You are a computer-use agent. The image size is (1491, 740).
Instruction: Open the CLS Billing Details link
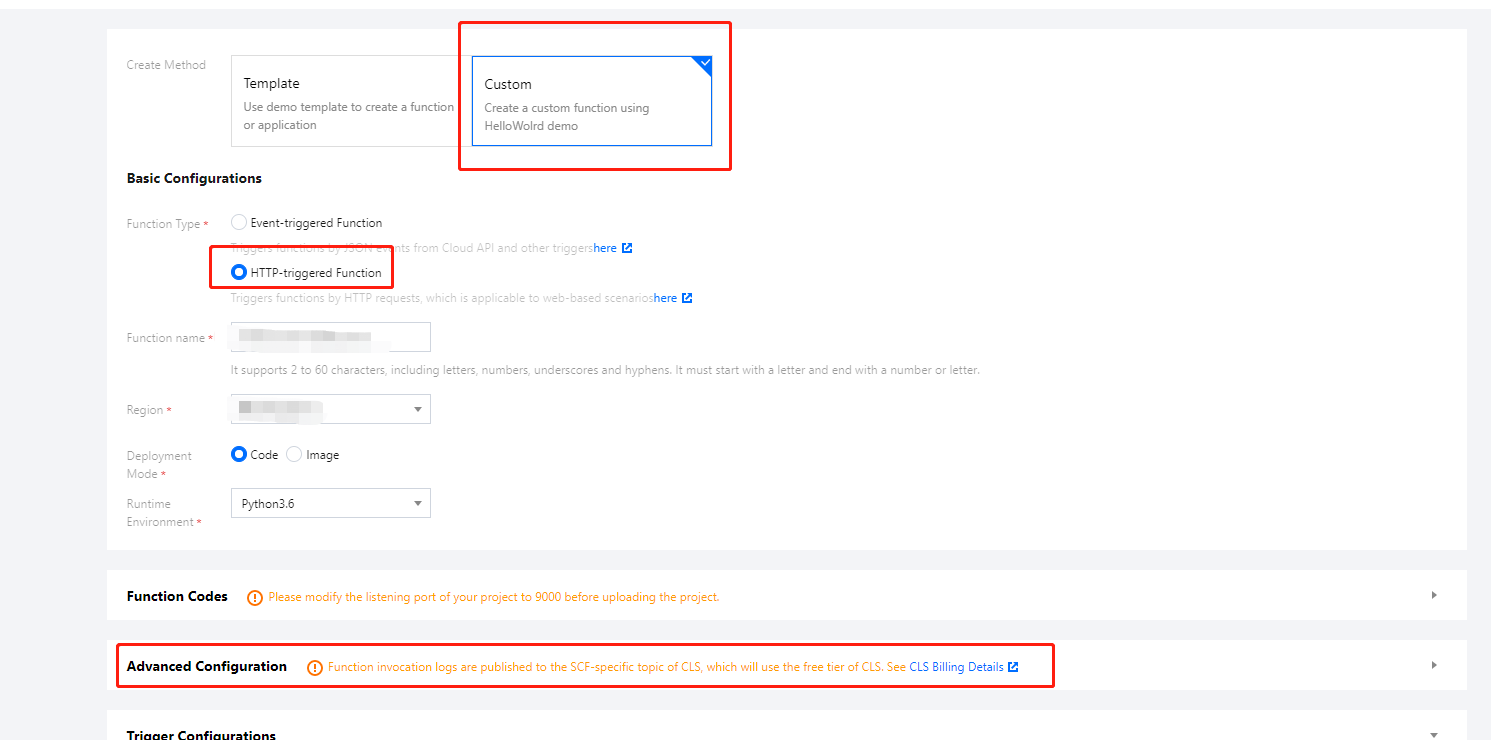click(x=956, y=667)
